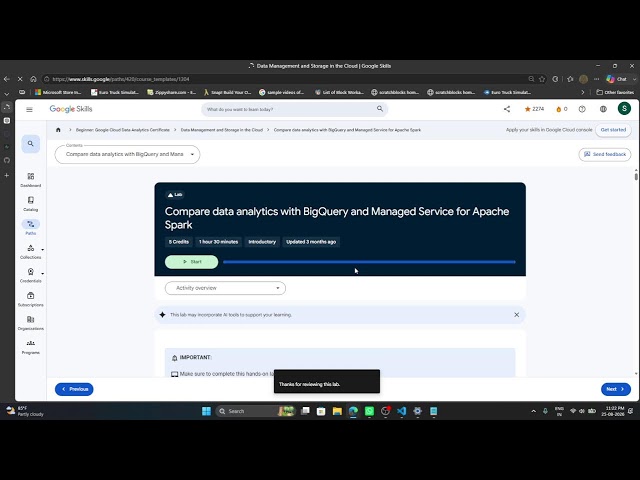The image size is (640, 480).
Task: Click the blue lab progress bar
Action: pyautogui.click(x=369, y=262)
